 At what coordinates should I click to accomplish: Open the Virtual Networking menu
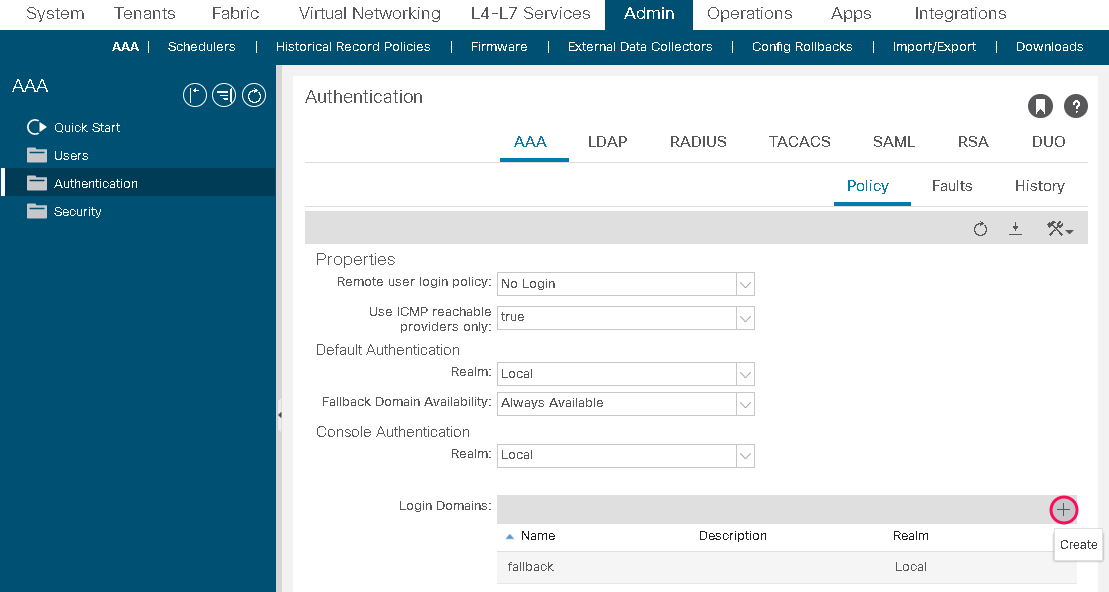tap(369, 13)
